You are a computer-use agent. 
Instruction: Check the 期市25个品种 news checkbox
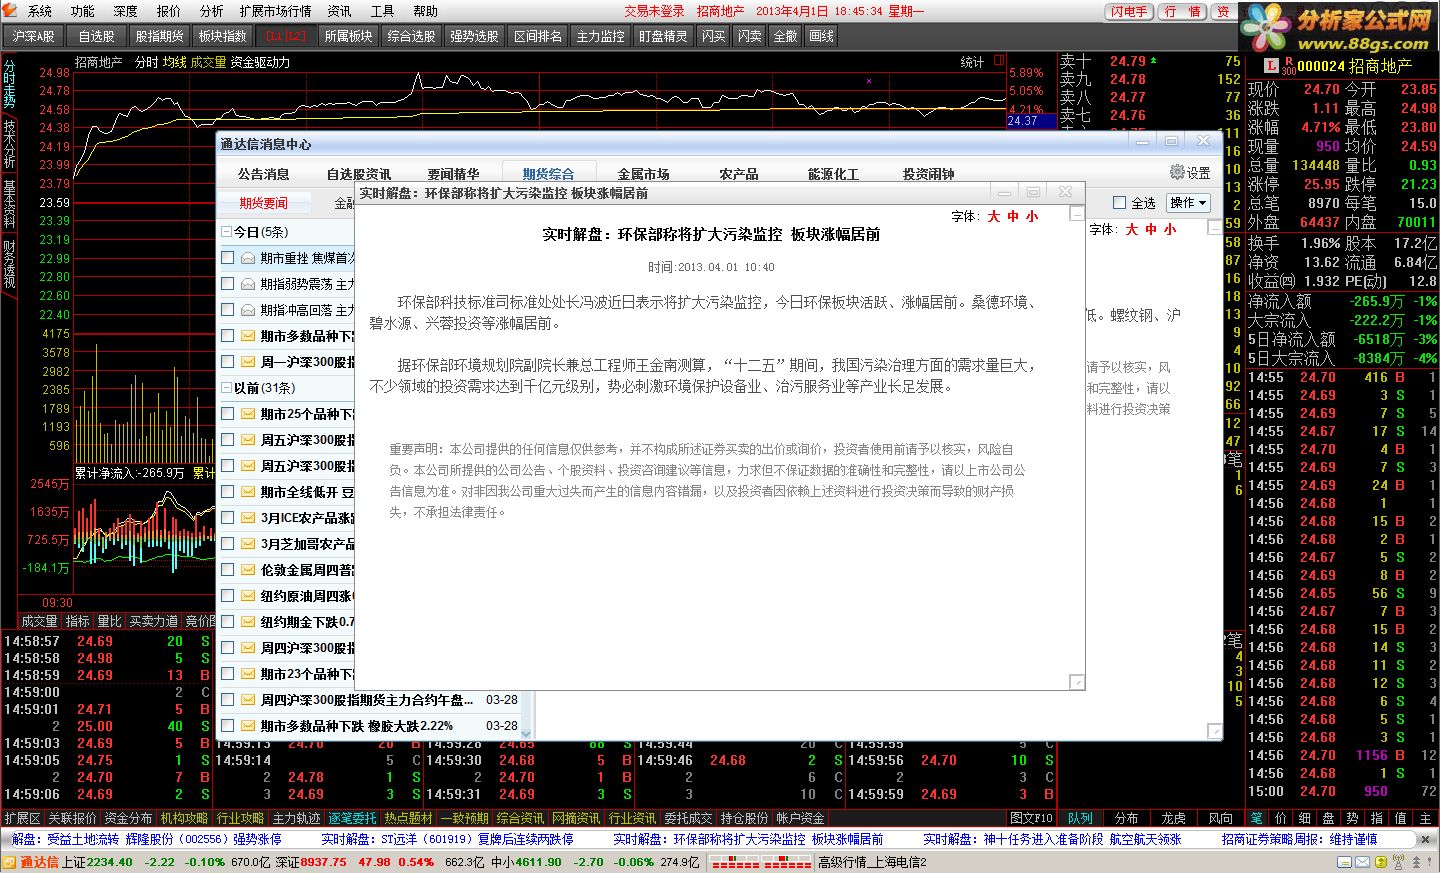pos(228,414)
